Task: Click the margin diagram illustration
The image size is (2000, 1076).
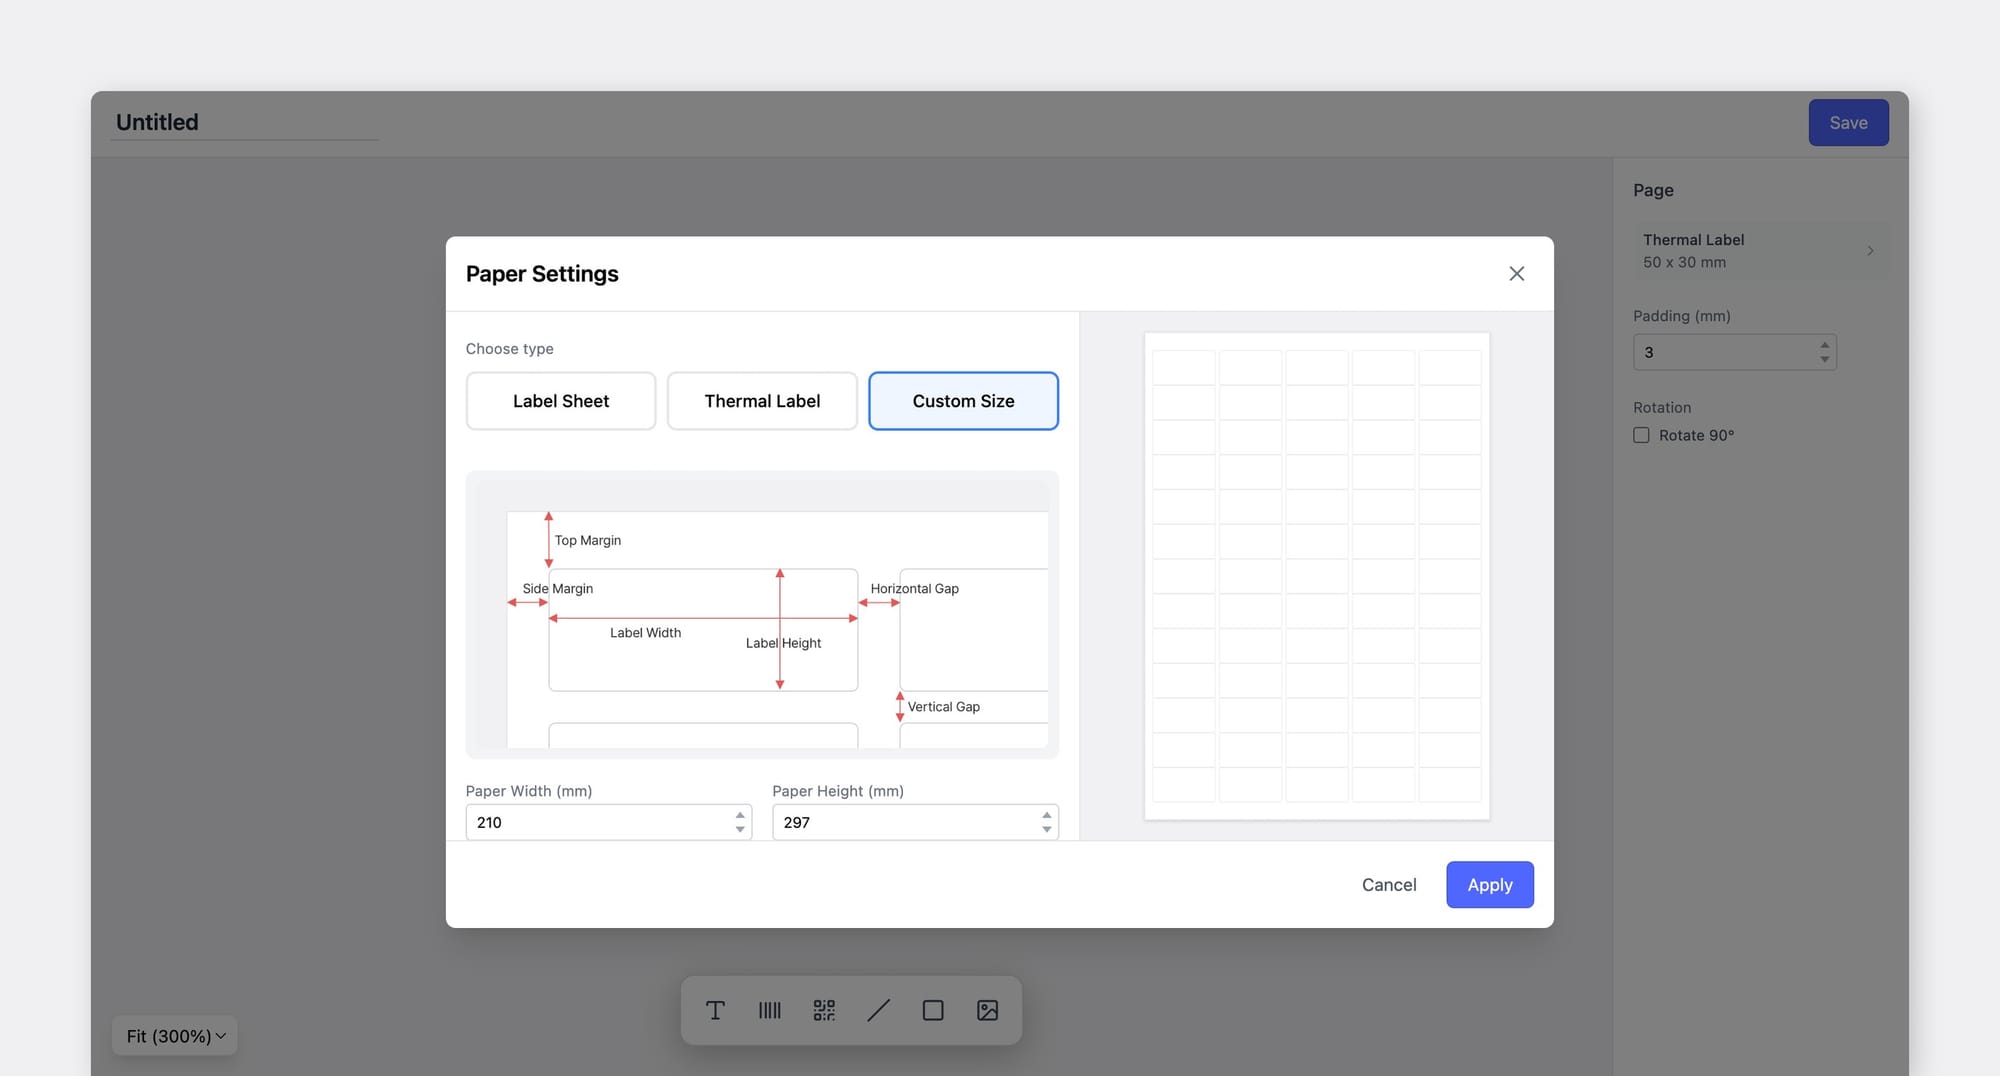Action: [x=762, y=614]
